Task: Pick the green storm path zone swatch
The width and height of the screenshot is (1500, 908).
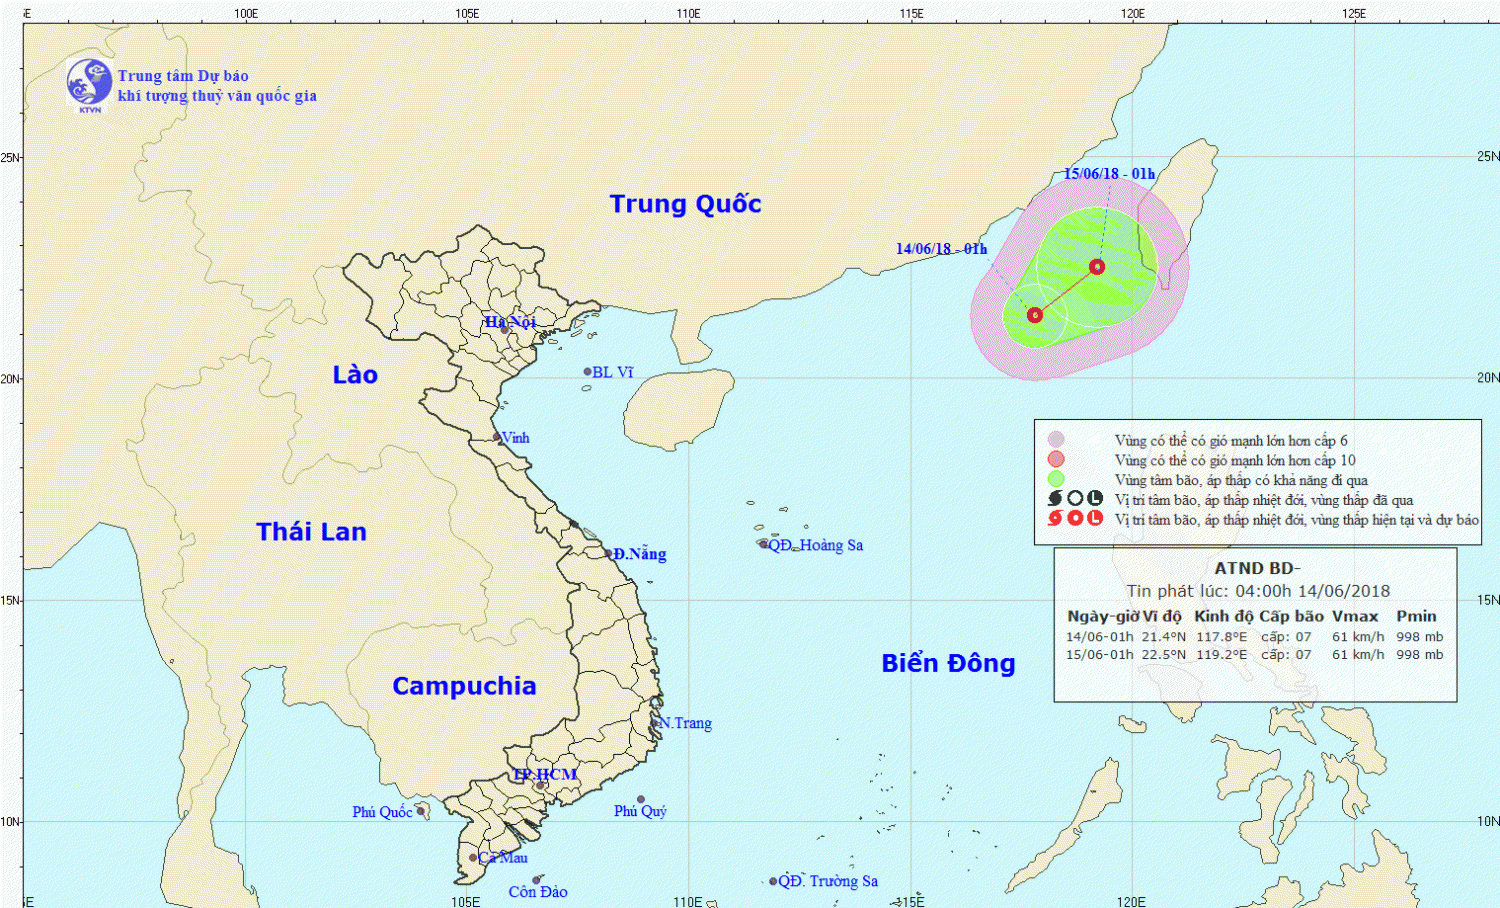Action: 1056,479
